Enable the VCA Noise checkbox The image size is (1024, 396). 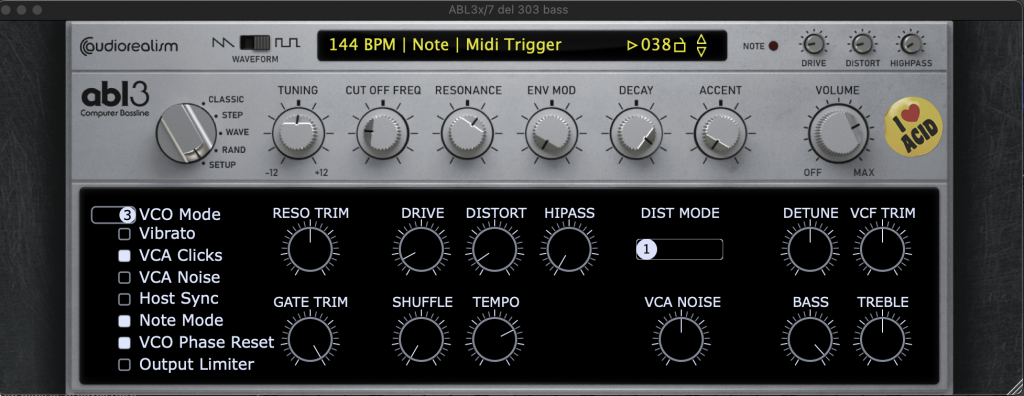click(124, 277)
